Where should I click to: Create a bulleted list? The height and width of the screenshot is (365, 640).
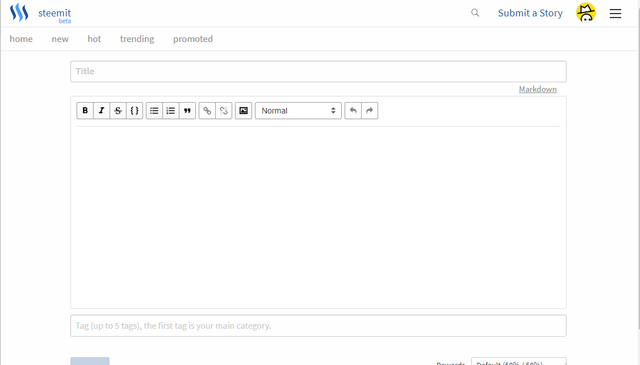(154, 111)
